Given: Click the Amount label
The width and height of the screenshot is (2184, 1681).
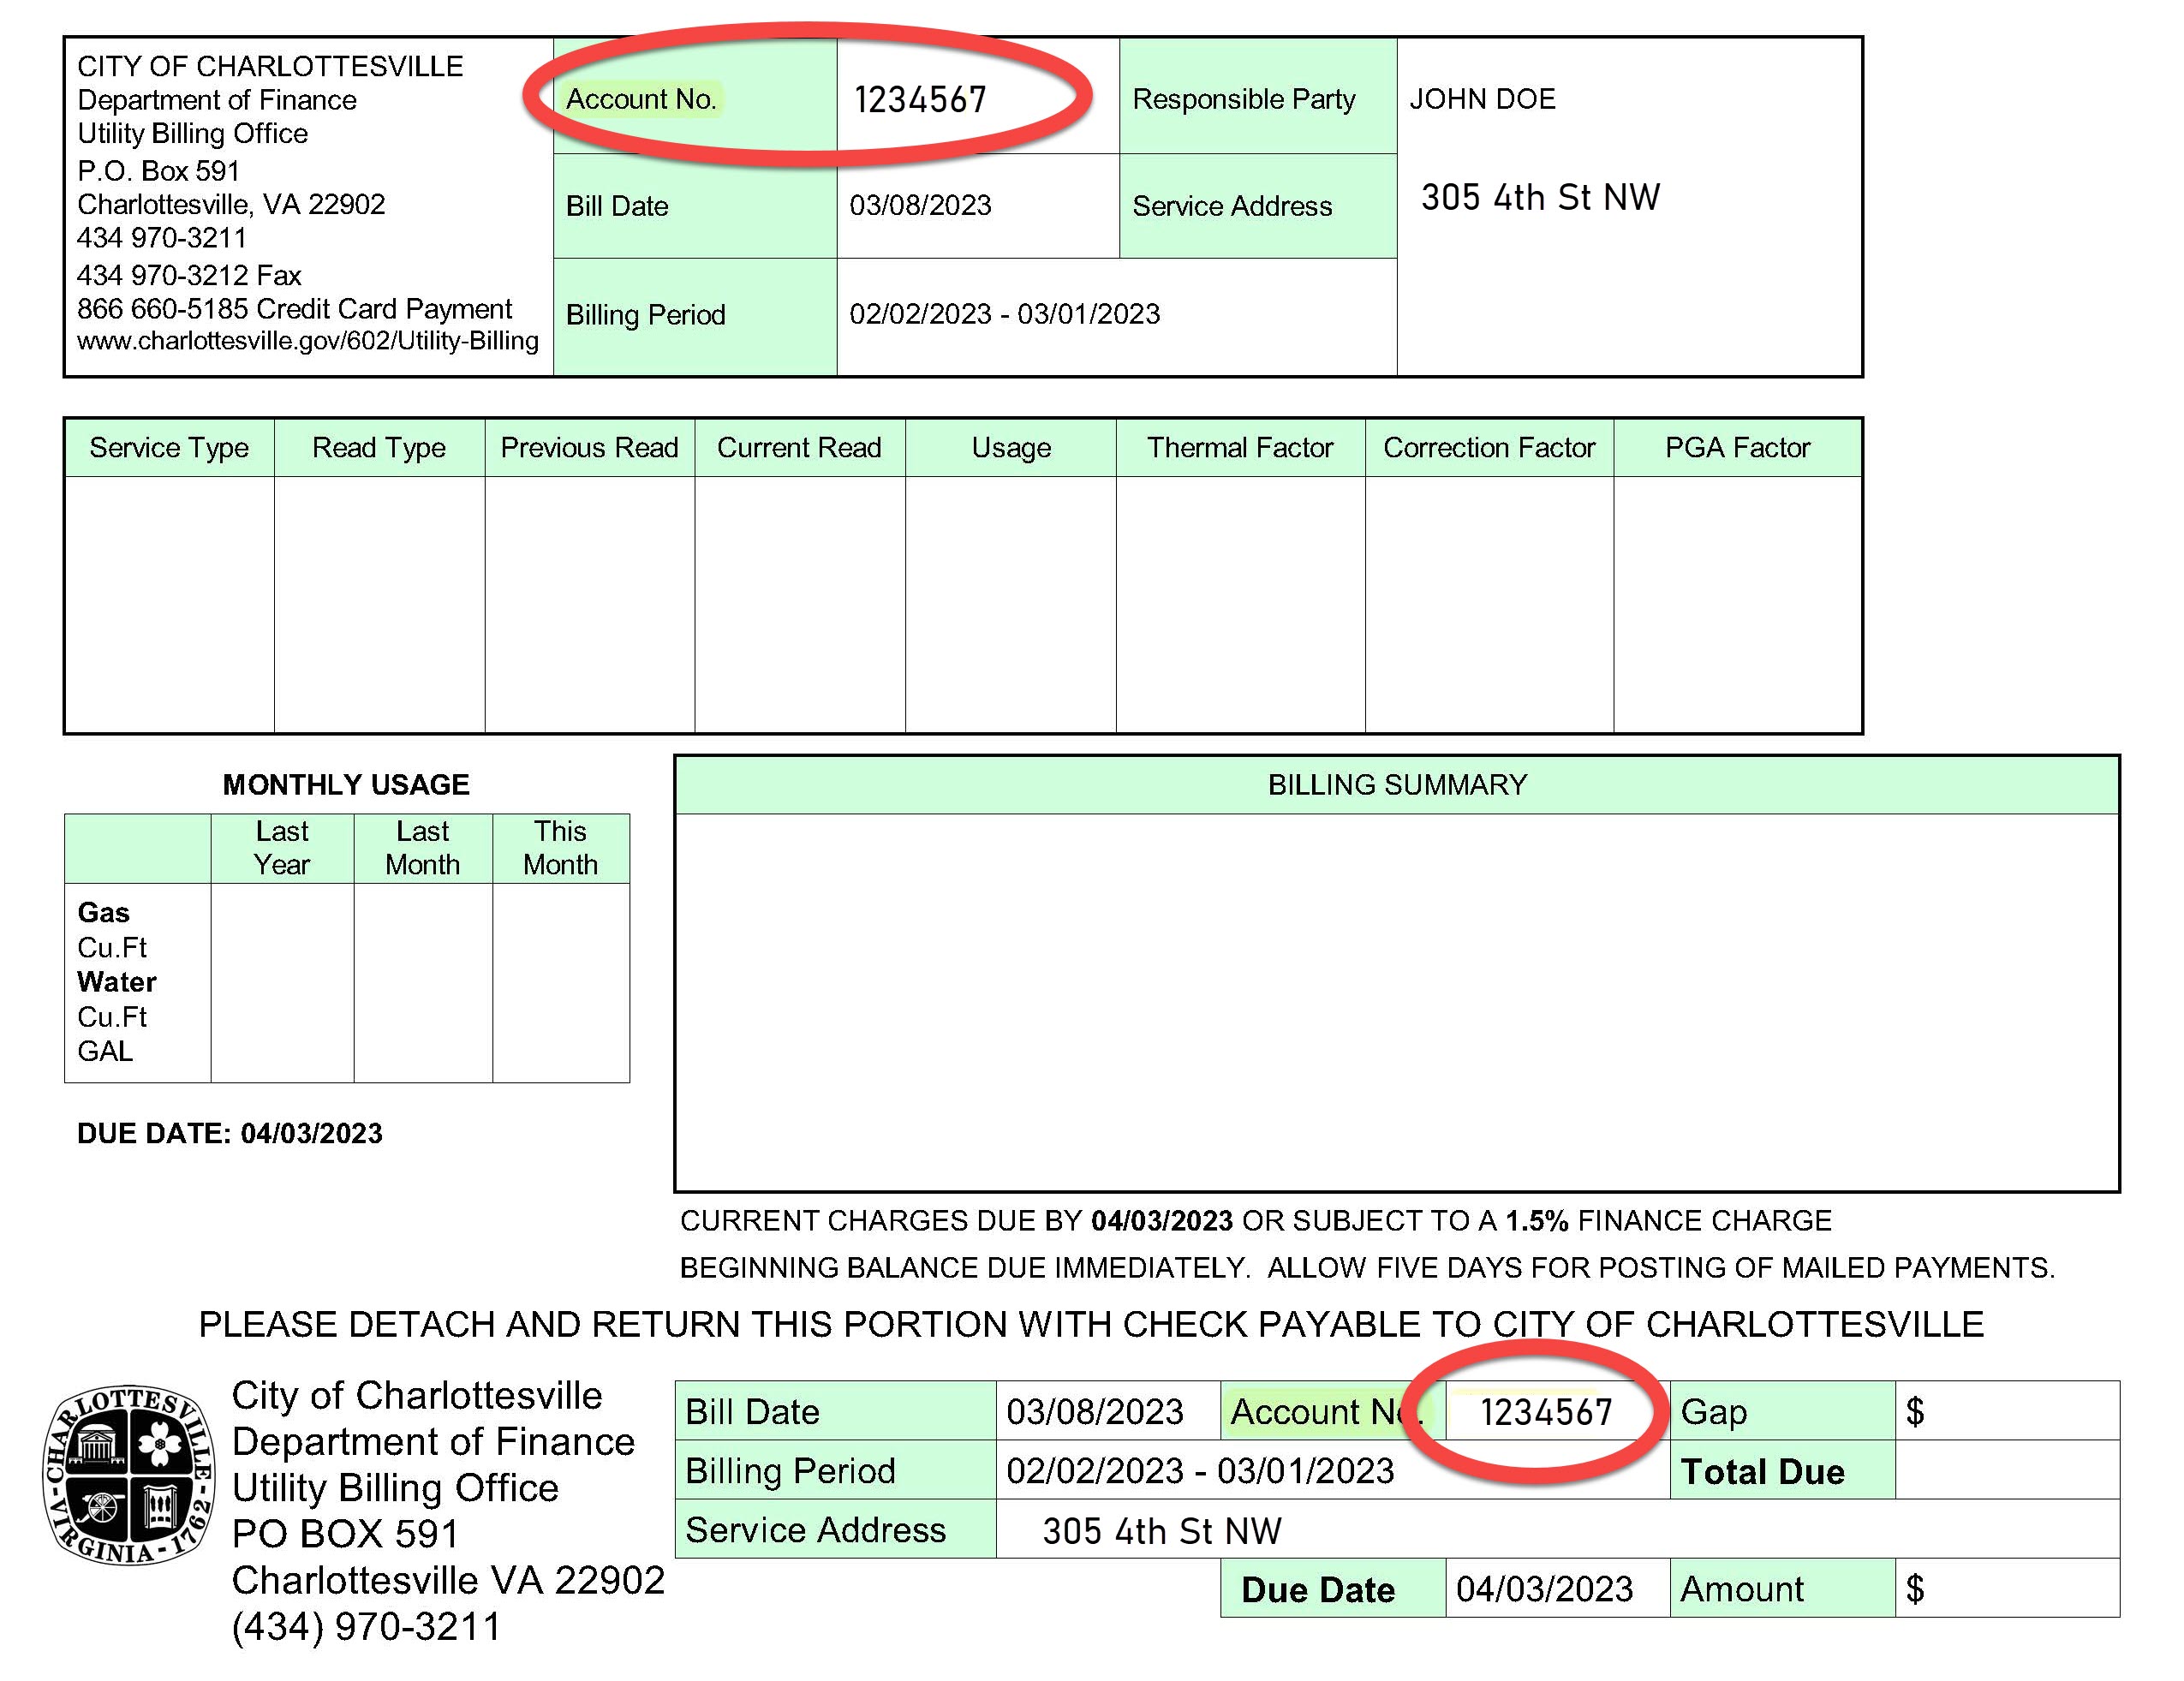Looking at the screenshot, I should point(1742,1589).
